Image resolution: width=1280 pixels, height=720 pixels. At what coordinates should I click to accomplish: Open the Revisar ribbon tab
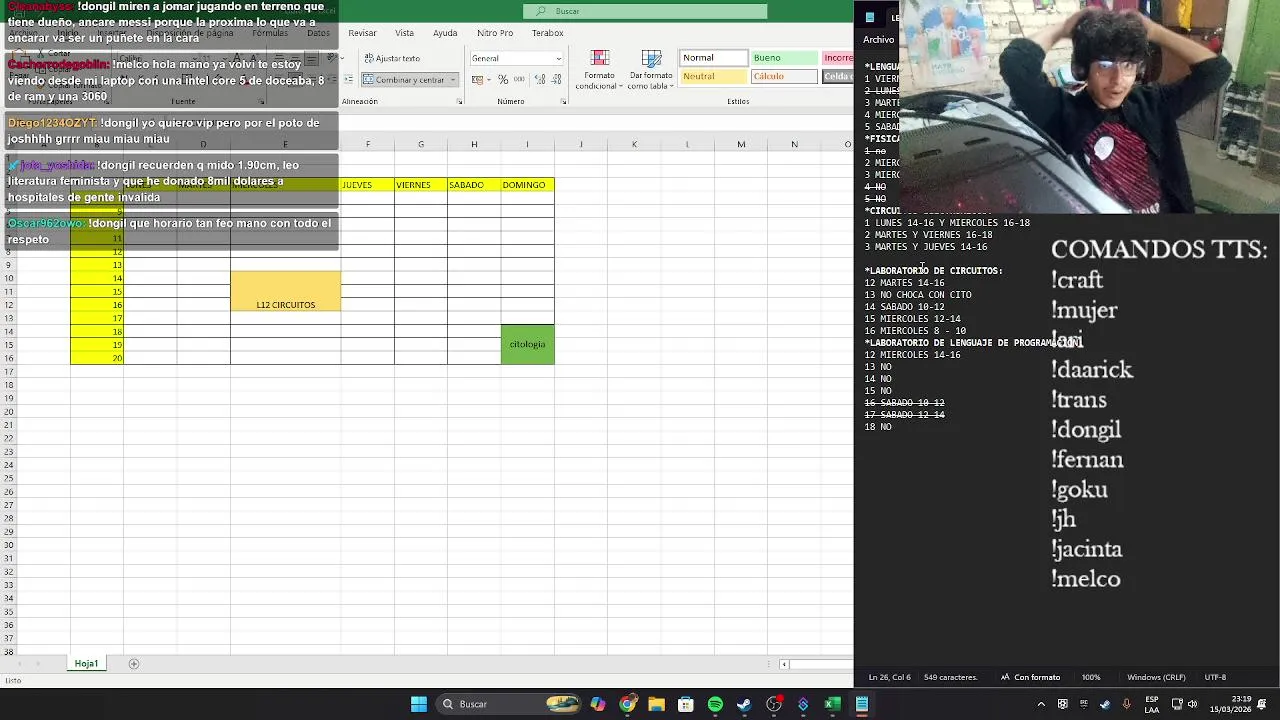click(x=362, y=33)
